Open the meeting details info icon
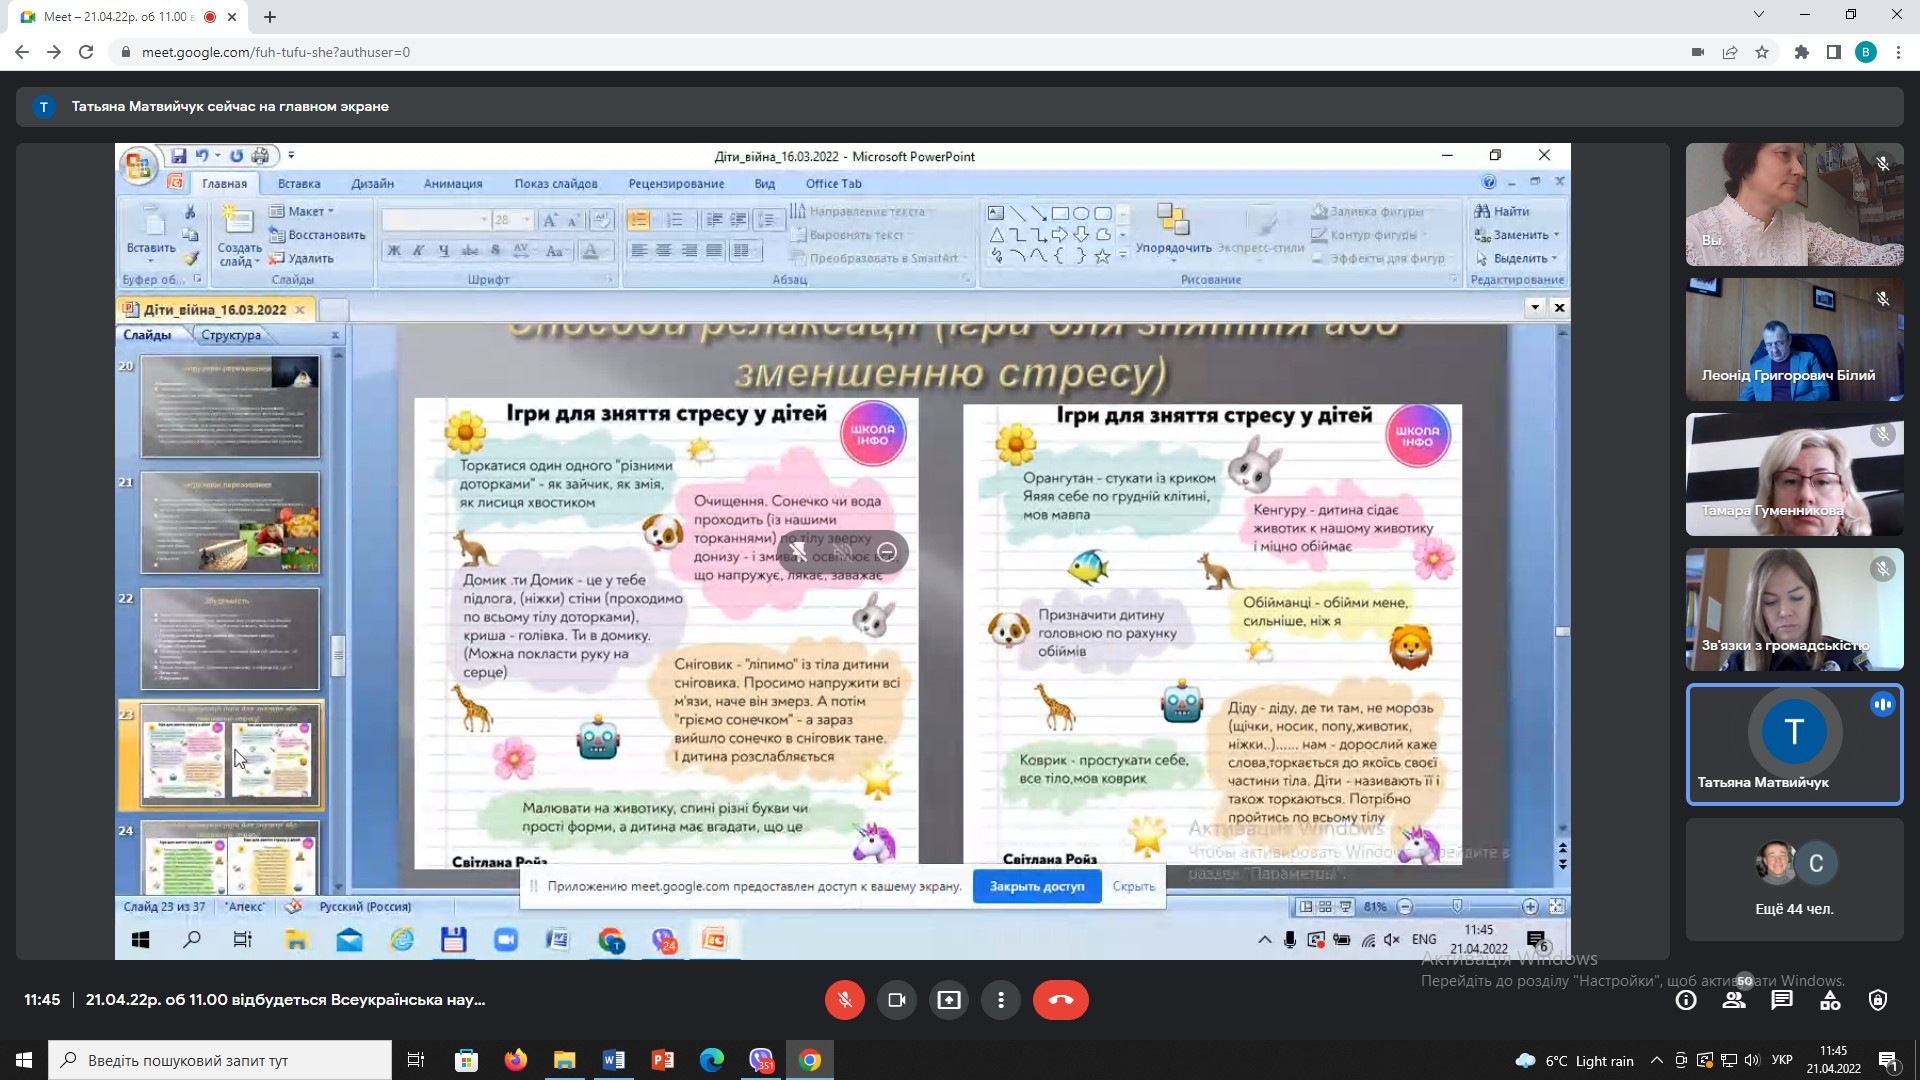 click(1686, 1000)
